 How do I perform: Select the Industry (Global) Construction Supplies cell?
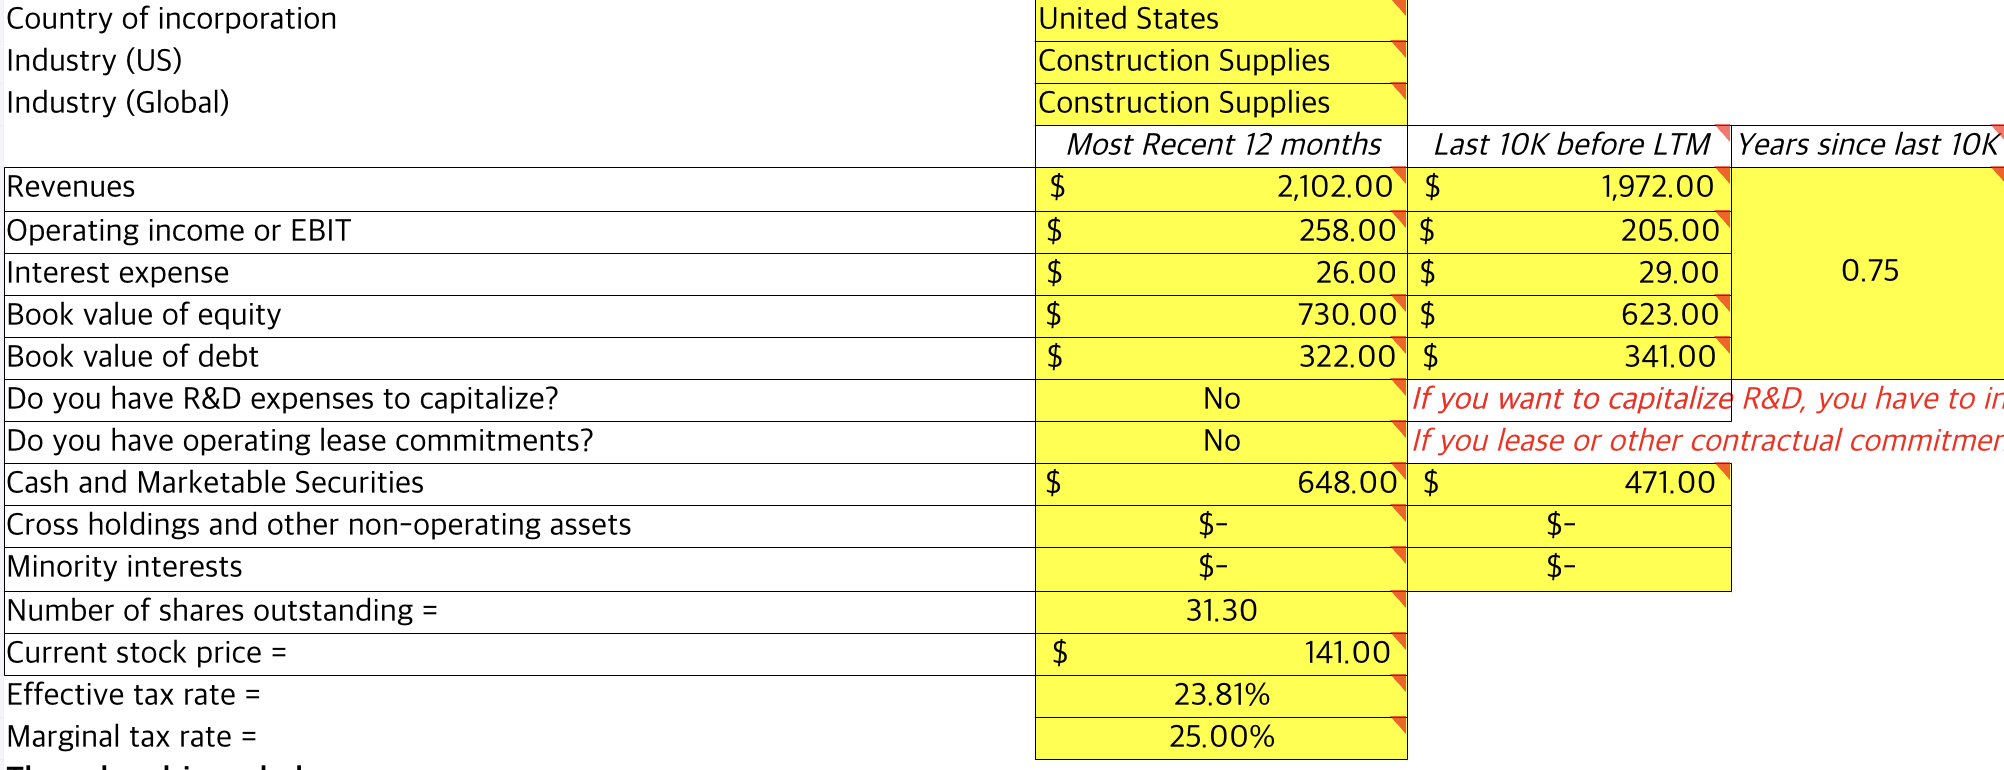coord(1221,104)
